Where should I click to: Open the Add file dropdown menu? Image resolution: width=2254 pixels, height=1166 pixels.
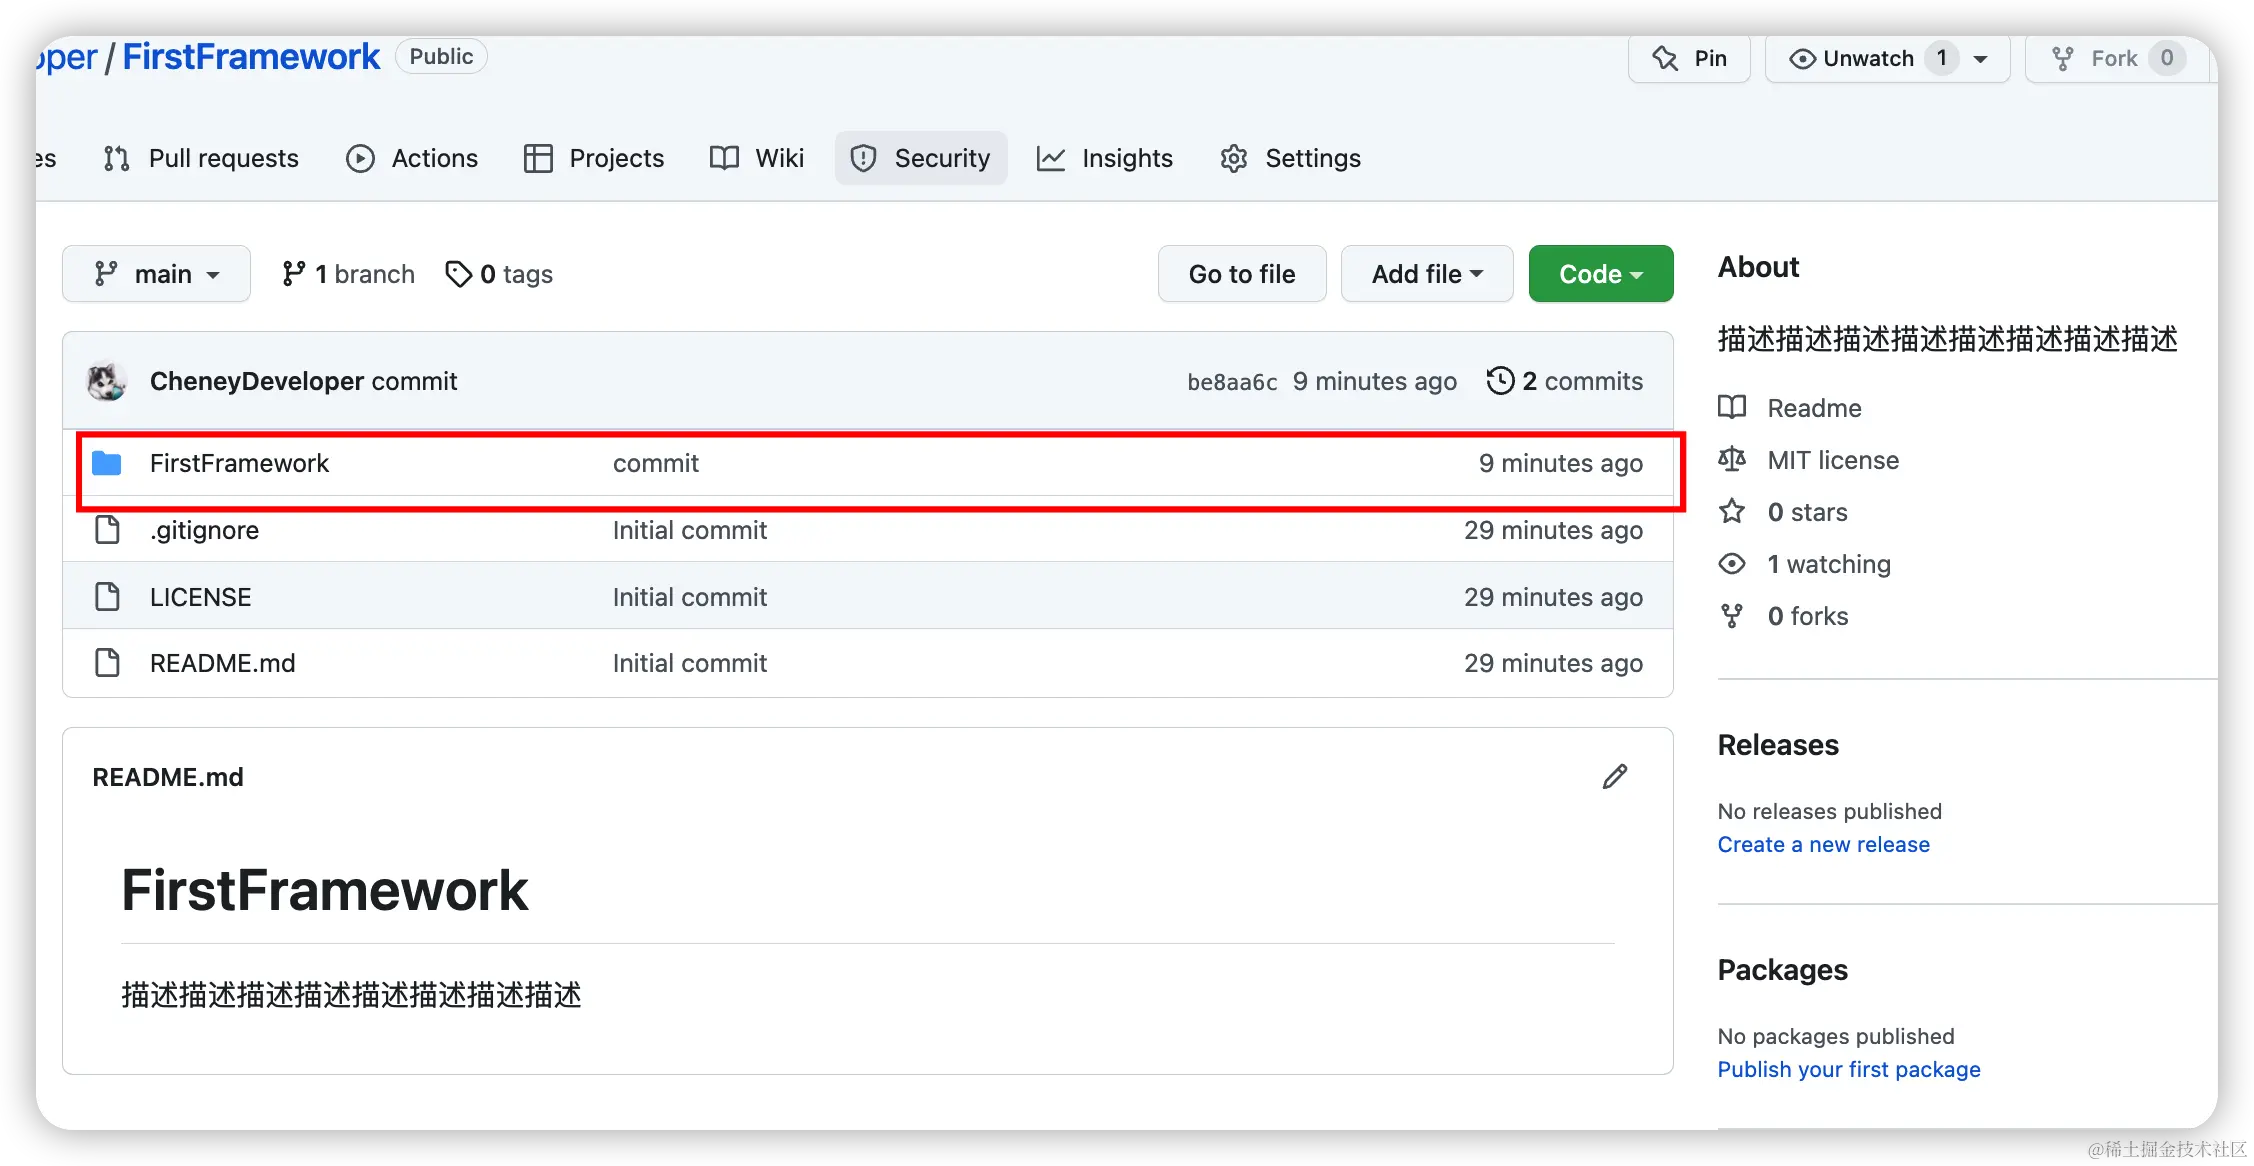click(x=1426, y=274)
